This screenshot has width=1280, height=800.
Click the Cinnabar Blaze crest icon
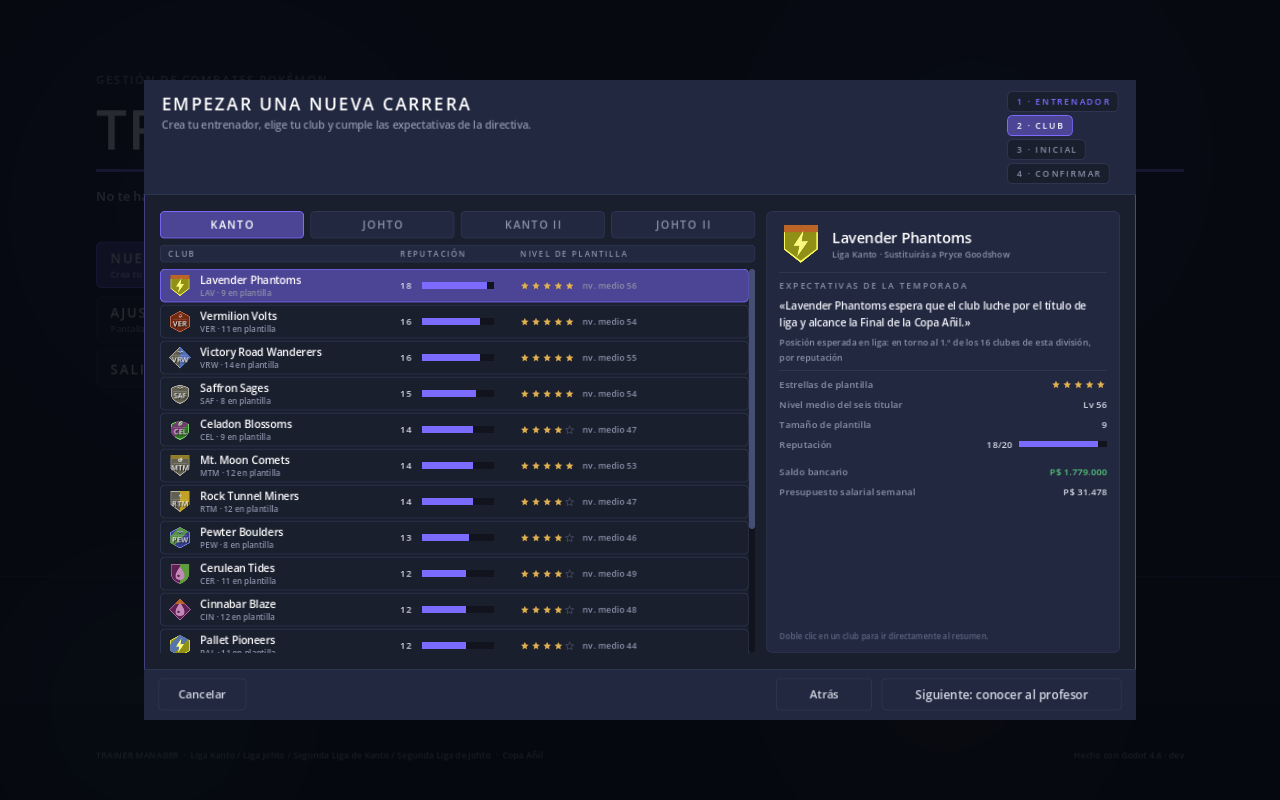(180, 610)
